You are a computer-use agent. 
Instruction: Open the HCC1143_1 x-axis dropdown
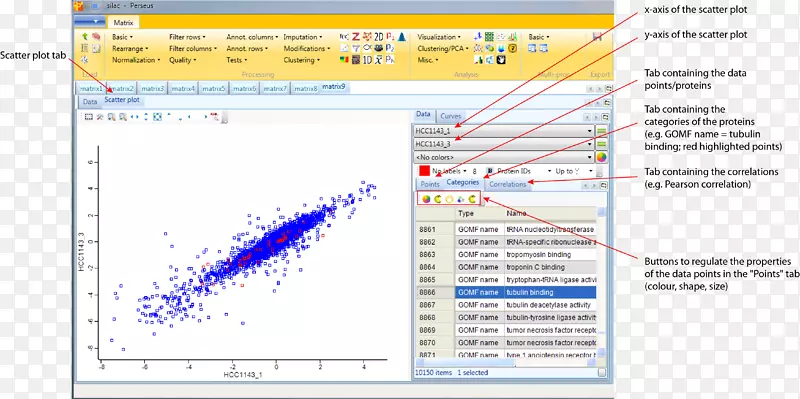505,131
